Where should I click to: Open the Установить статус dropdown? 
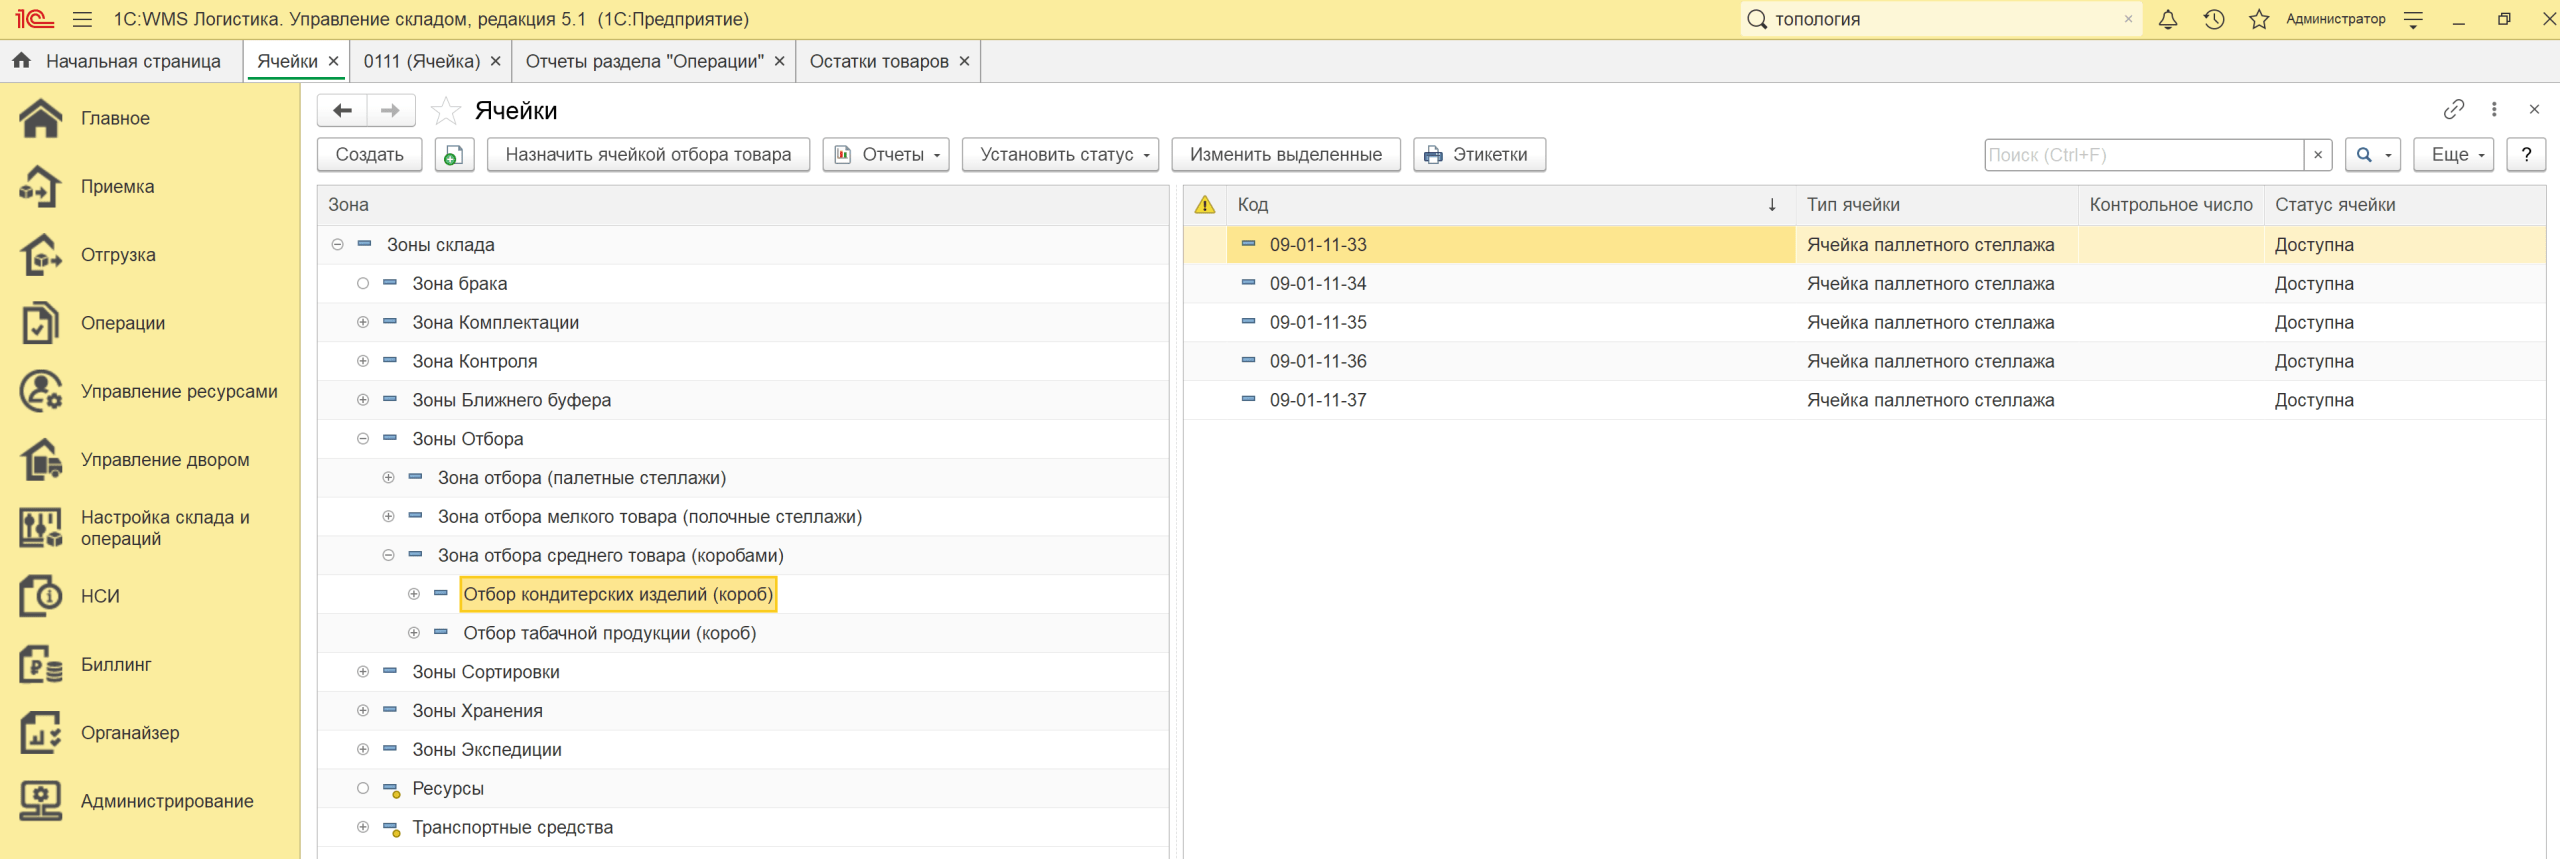(1060, 155)
